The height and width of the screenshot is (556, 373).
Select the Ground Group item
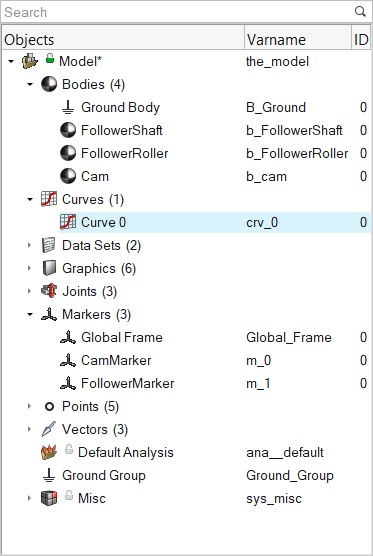click(x=104, y=476)
